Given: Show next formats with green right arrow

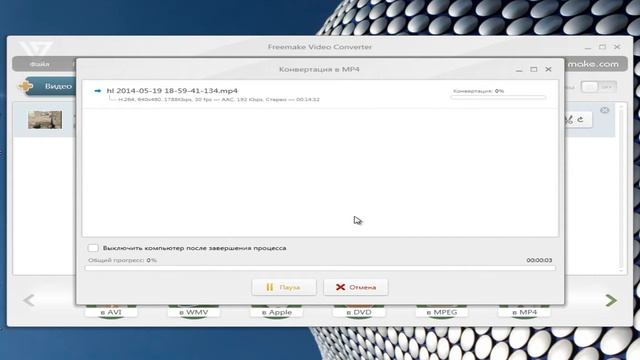Looking at the screenshot, I should click(611, 300).
